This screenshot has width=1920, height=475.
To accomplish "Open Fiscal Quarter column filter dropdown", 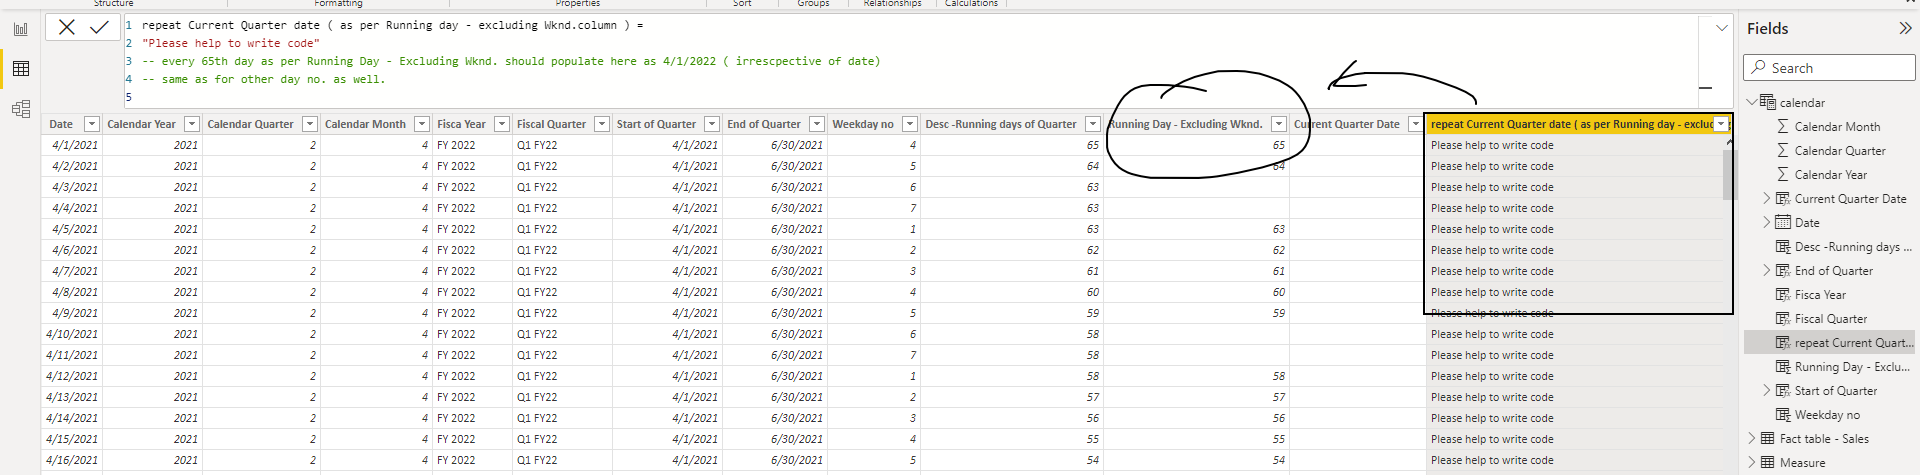I will [x=602, y=124].
